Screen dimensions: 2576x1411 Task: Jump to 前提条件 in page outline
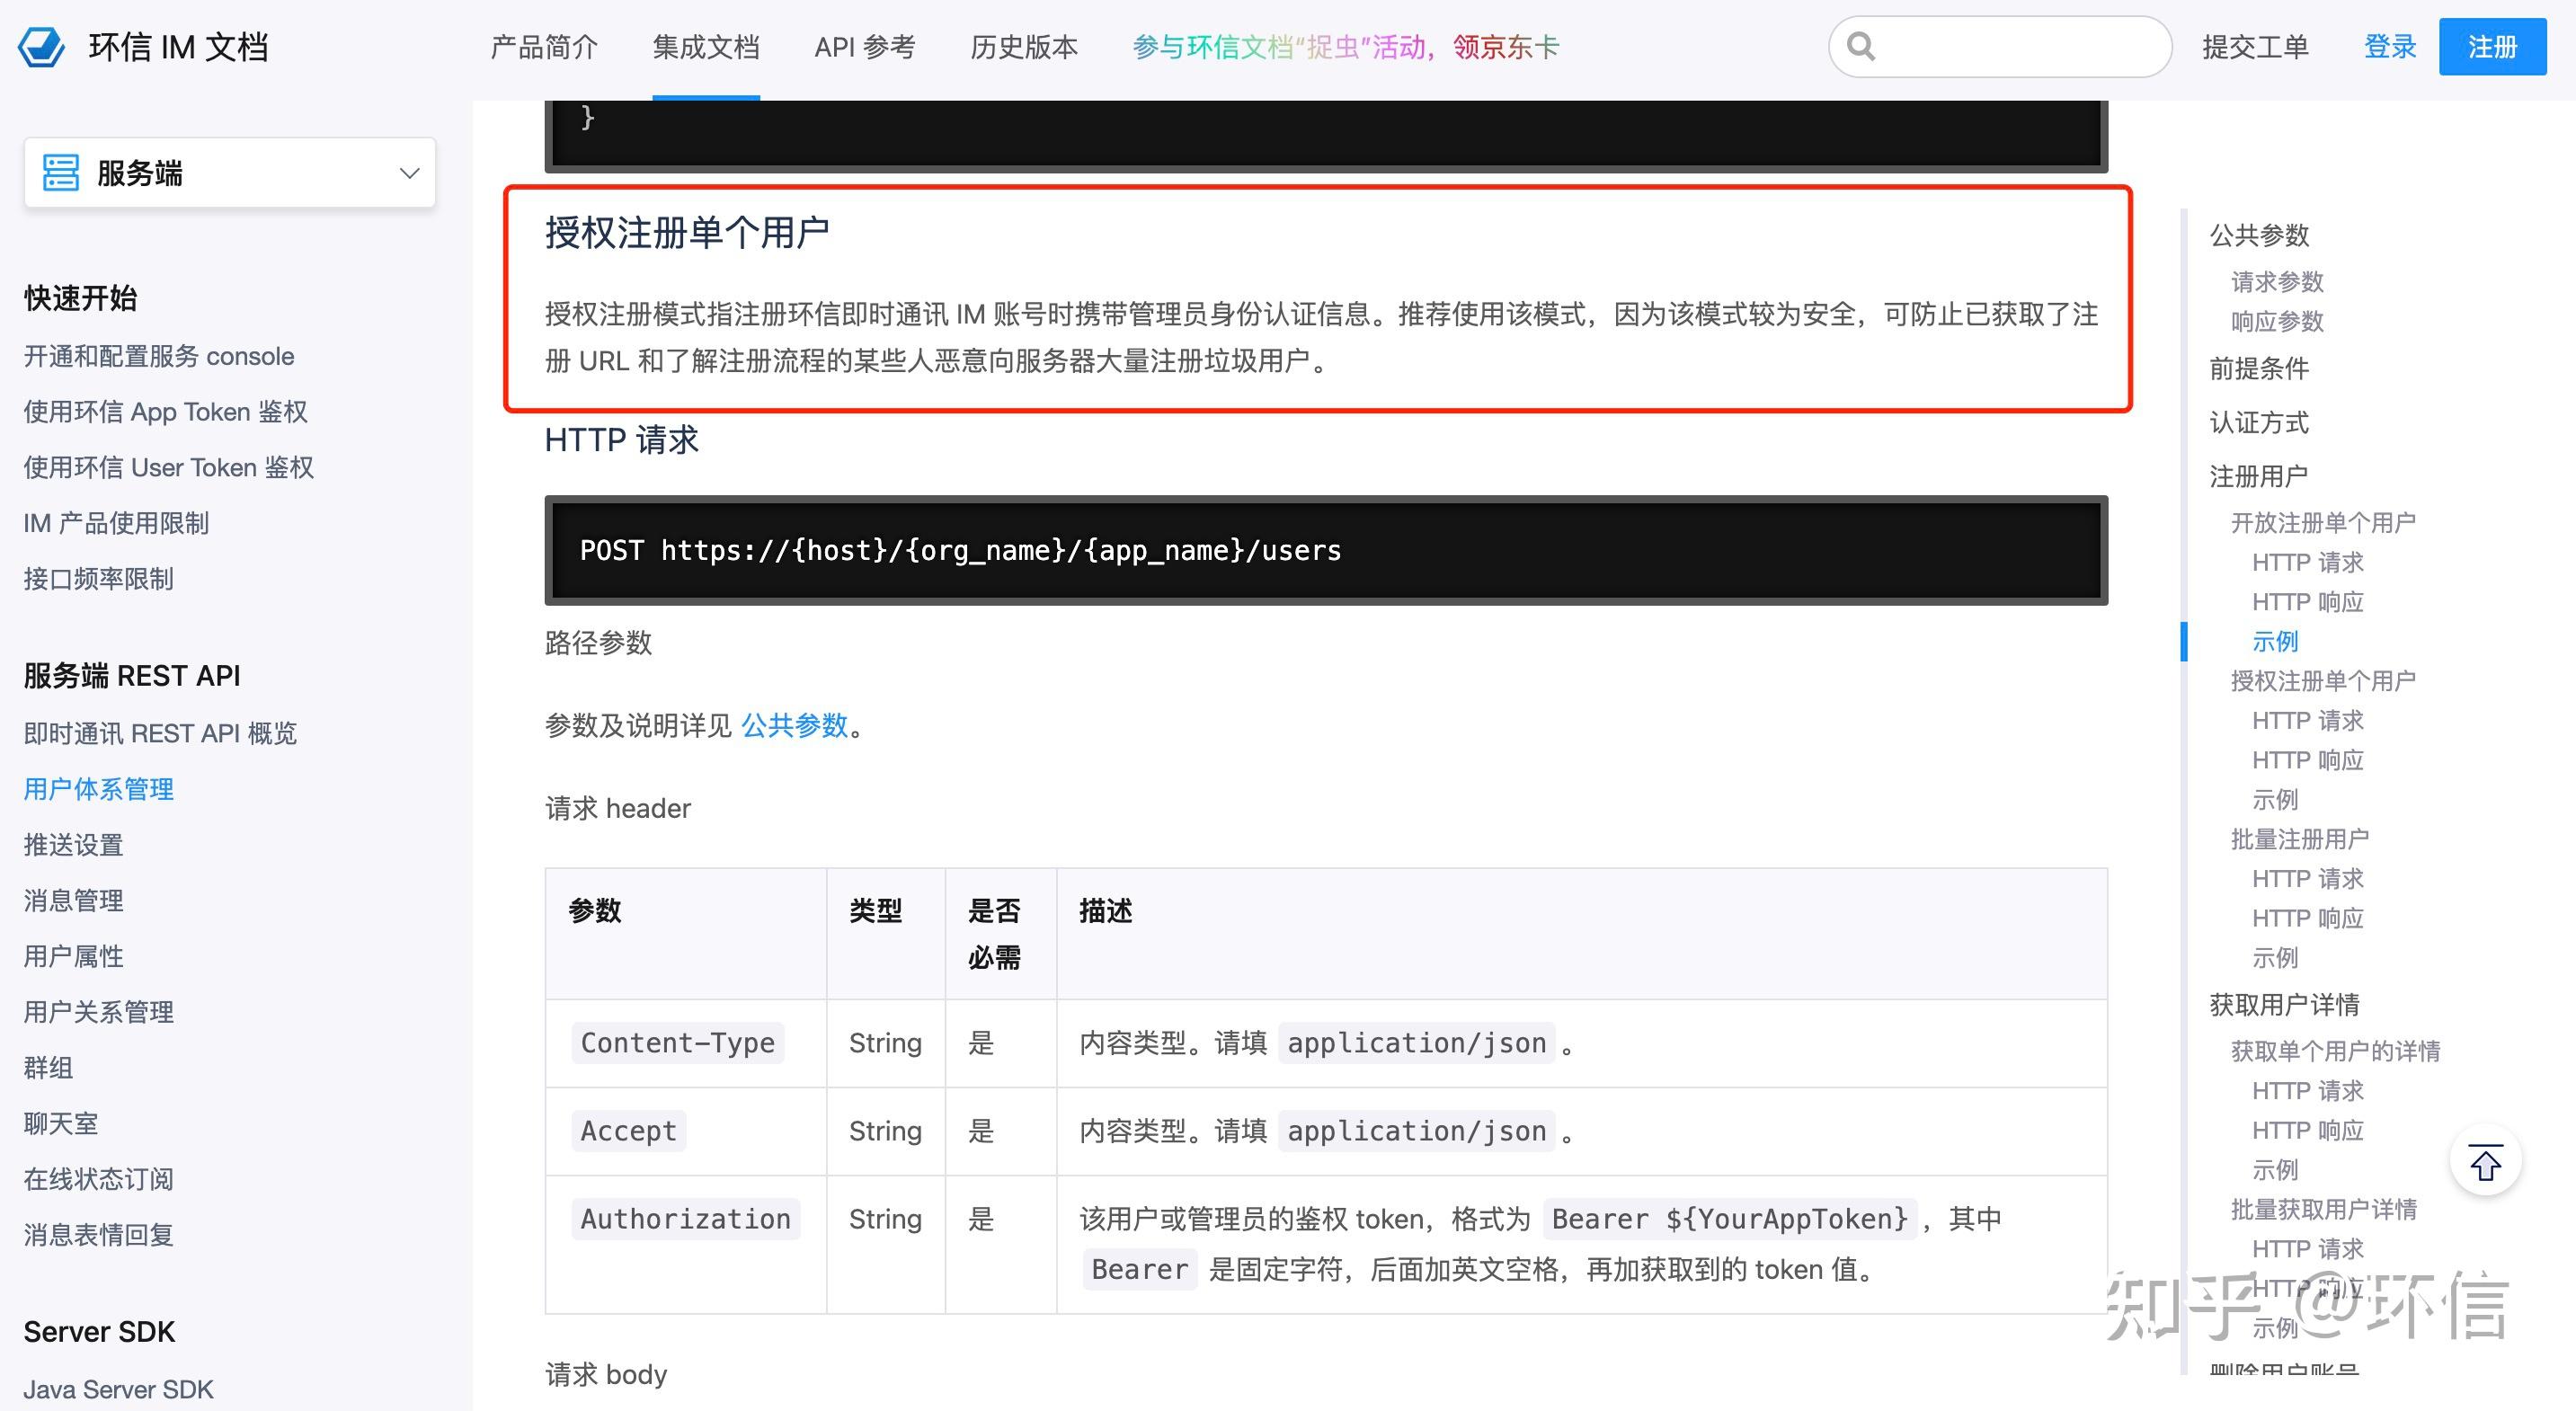(2259, 369)
